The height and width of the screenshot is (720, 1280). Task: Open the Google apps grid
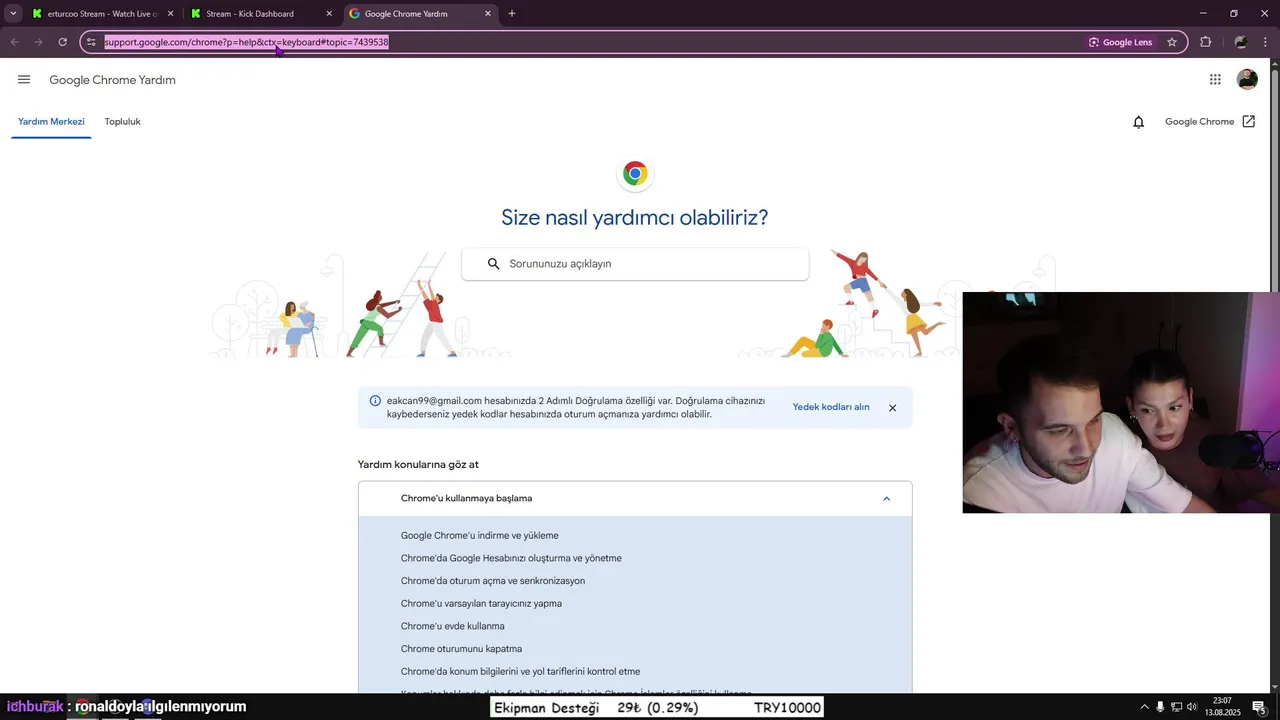point(1215,80)
